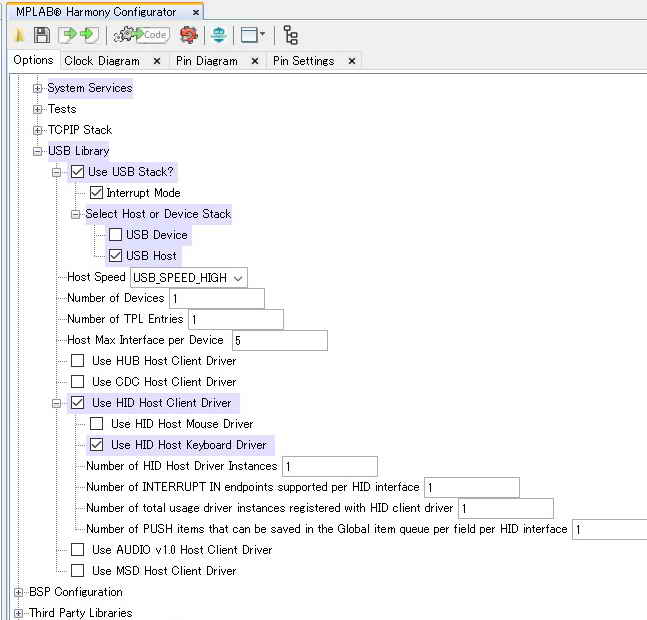This screenshot has height=620, width=647.
Task: Click the open configuration folder icon
Action: pyautogui.click(x=19, y=35)
